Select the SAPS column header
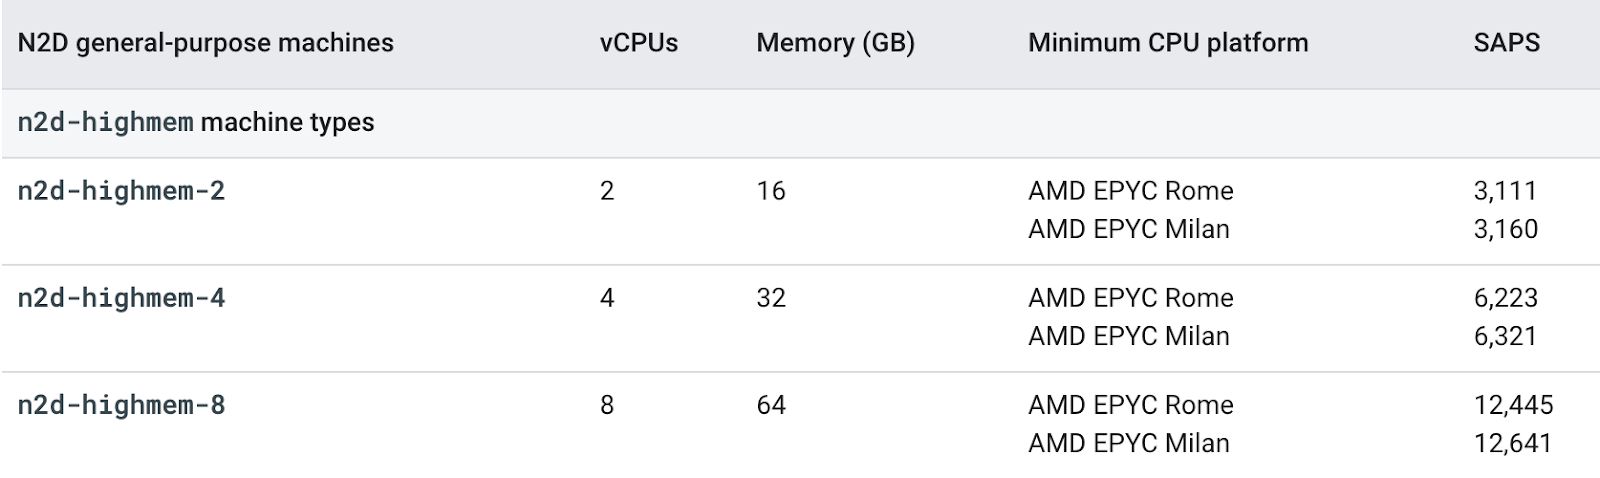 [1506, 43]
